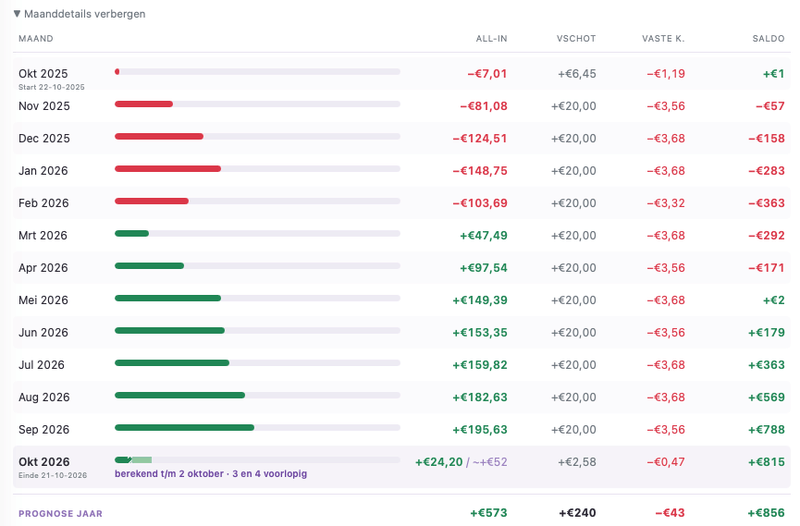Viewport: 800px width, 526px height.
Task: Click the Okt 2026 partial progress bar
Action: click(x=133, y=460)
